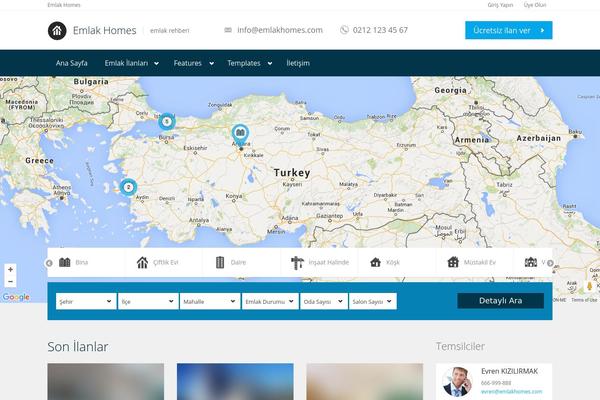Expand the Features menu

tap(194, 63)
